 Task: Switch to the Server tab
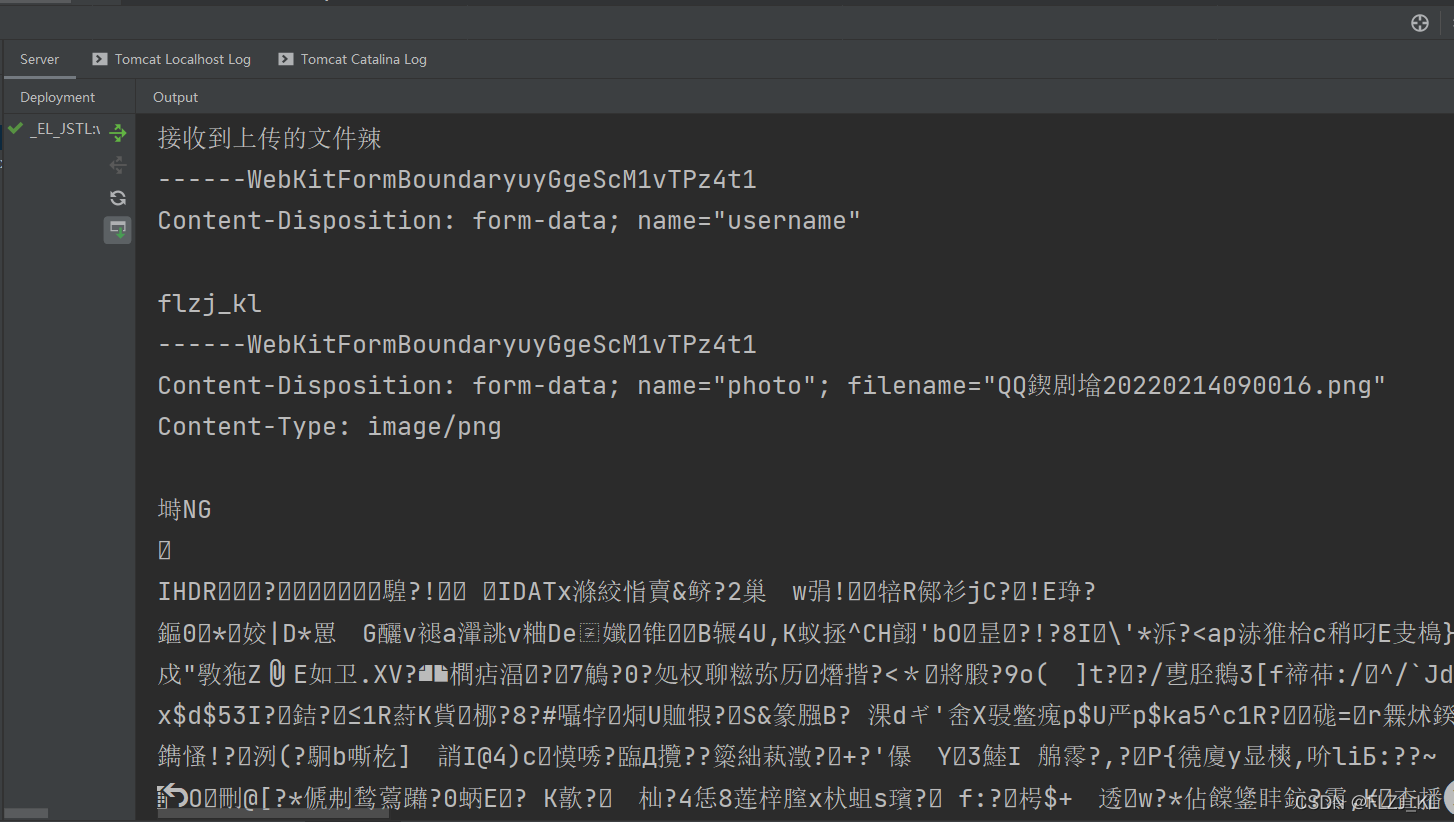(x=40, y=59)
